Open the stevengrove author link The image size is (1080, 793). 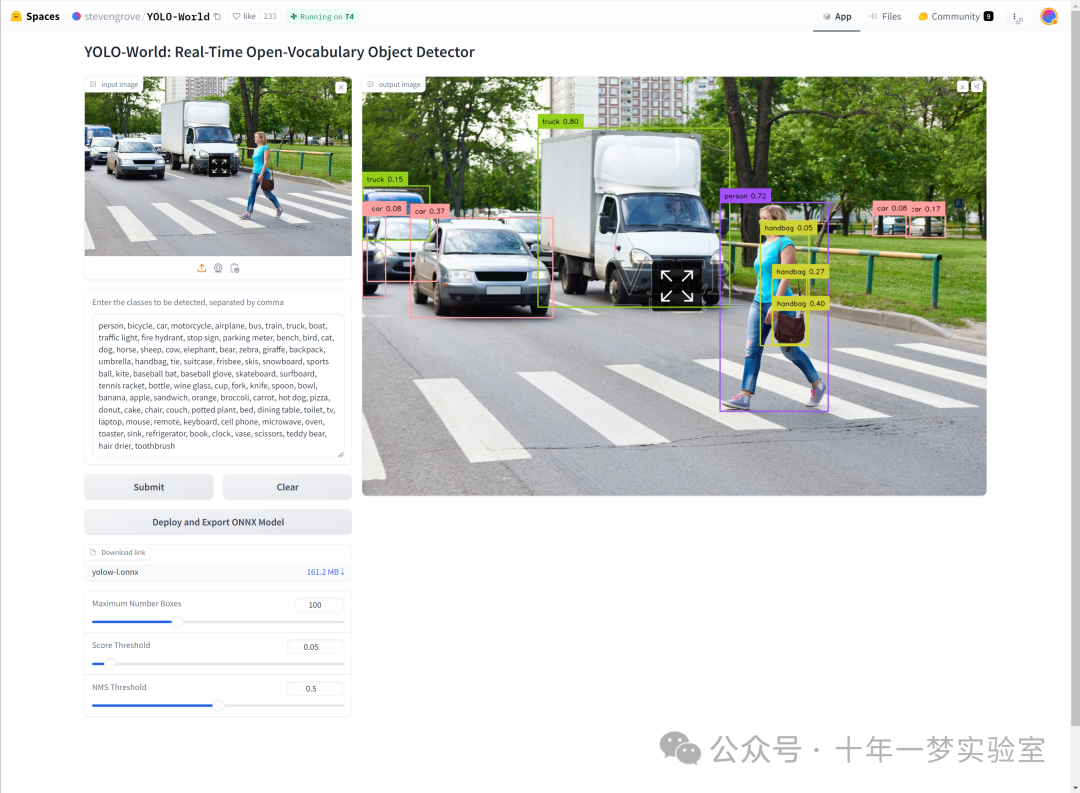pyautogui.click(x=112, y=17)
